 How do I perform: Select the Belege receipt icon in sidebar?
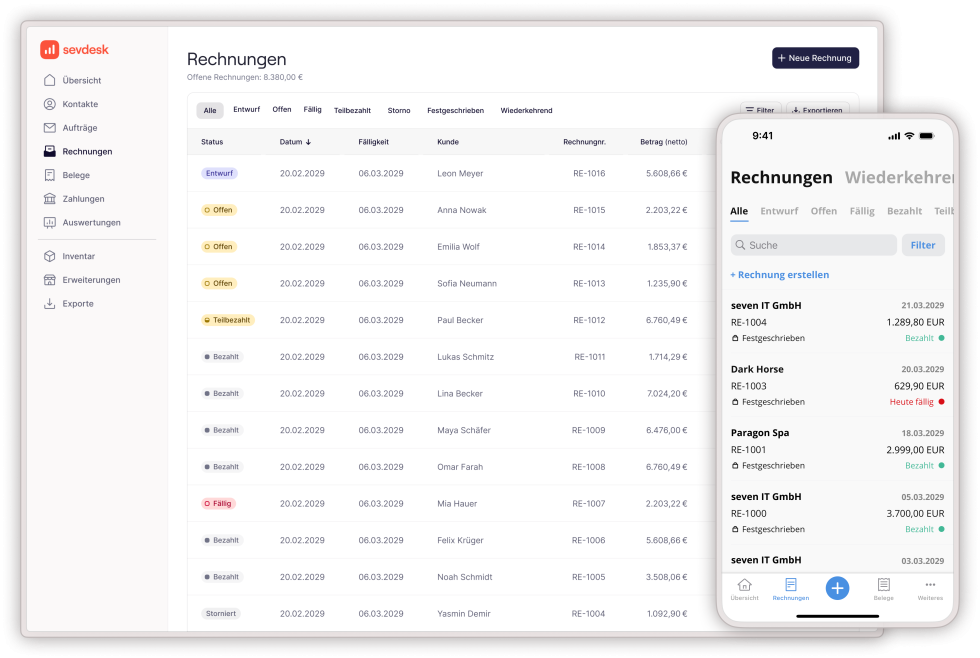click(x=50, y=175)
